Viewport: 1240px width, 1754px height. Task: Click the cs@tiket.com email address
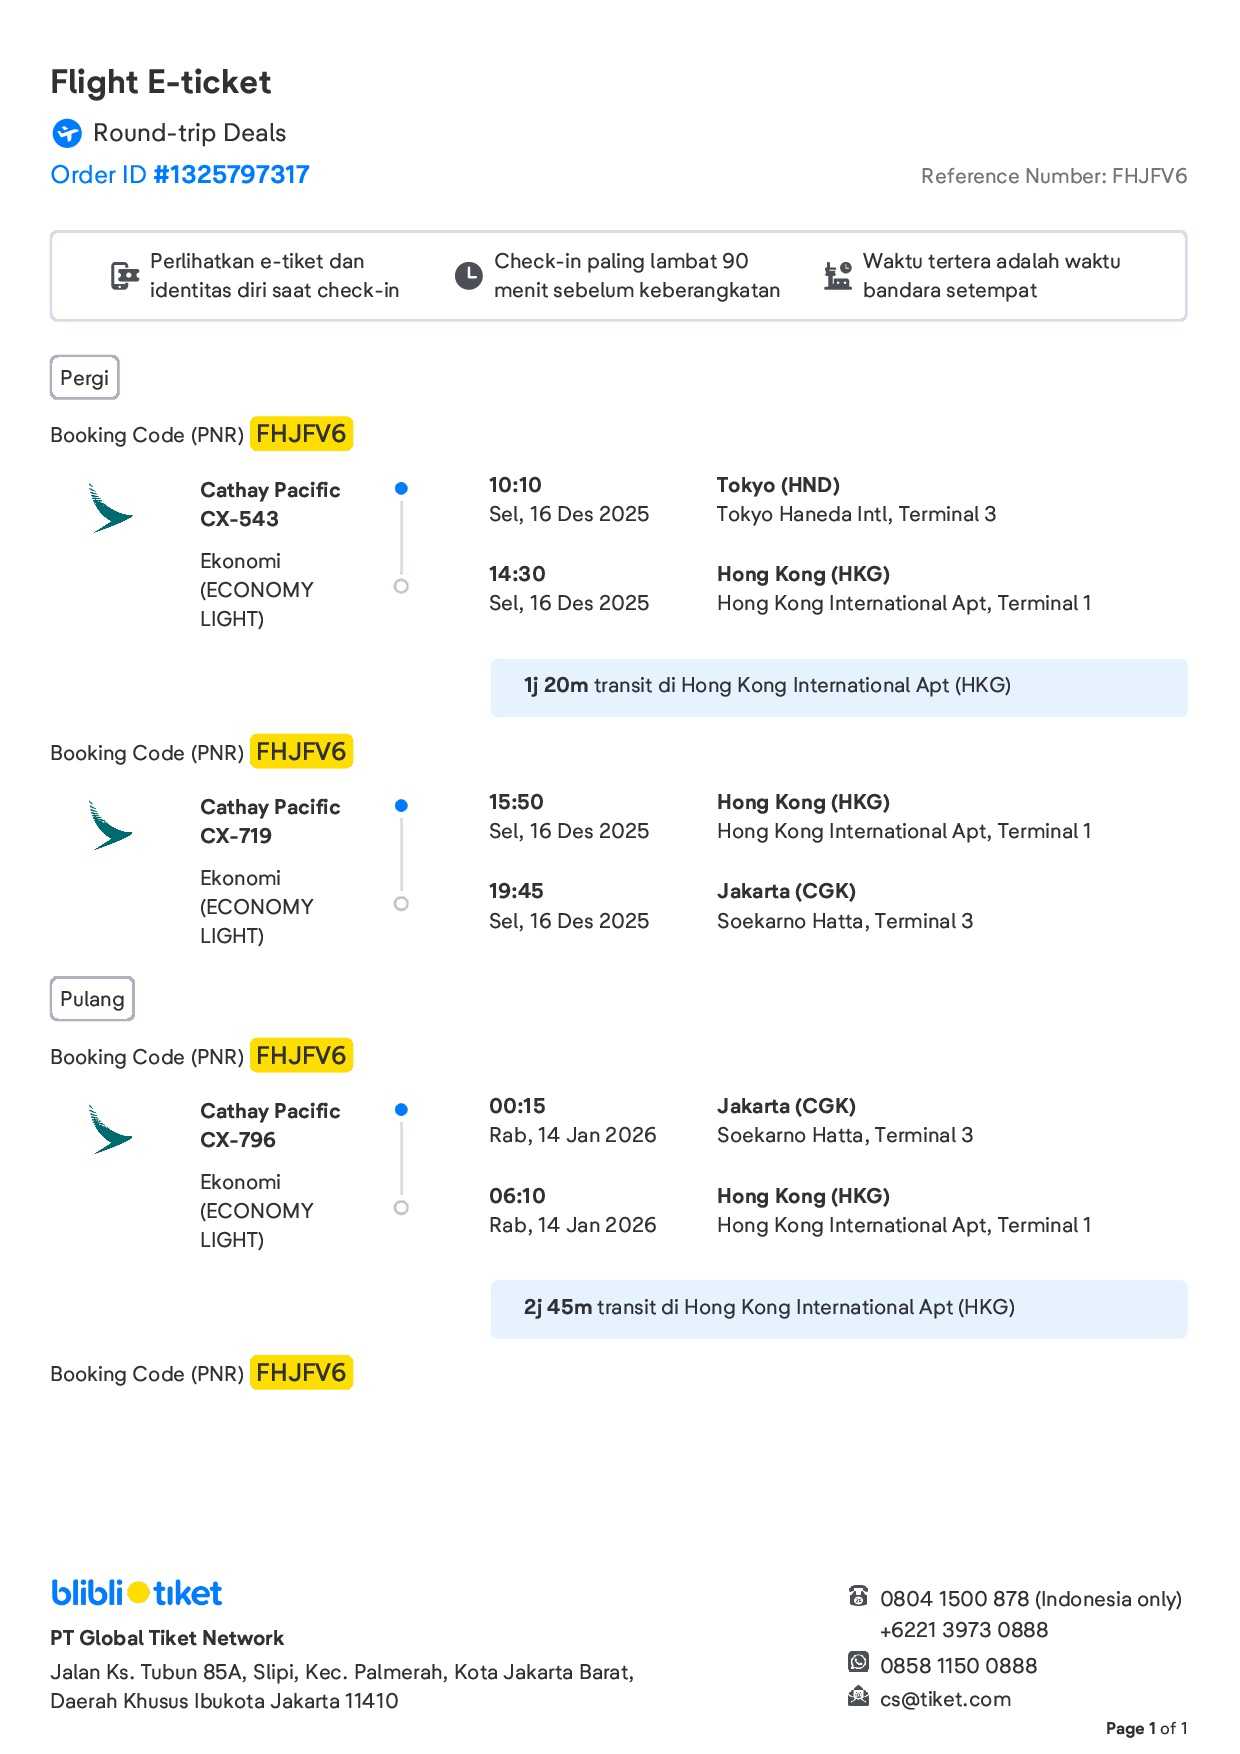[945, 1699]
